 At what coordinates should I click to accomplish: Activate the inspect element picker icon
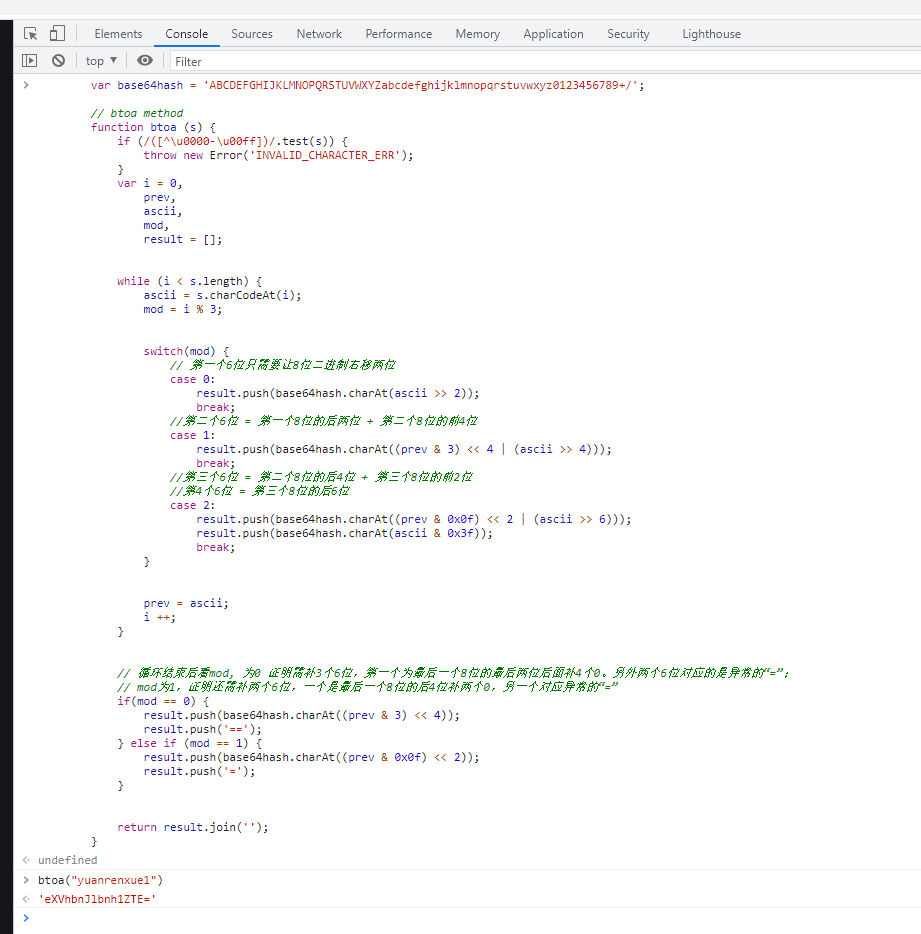pos(30,33)
